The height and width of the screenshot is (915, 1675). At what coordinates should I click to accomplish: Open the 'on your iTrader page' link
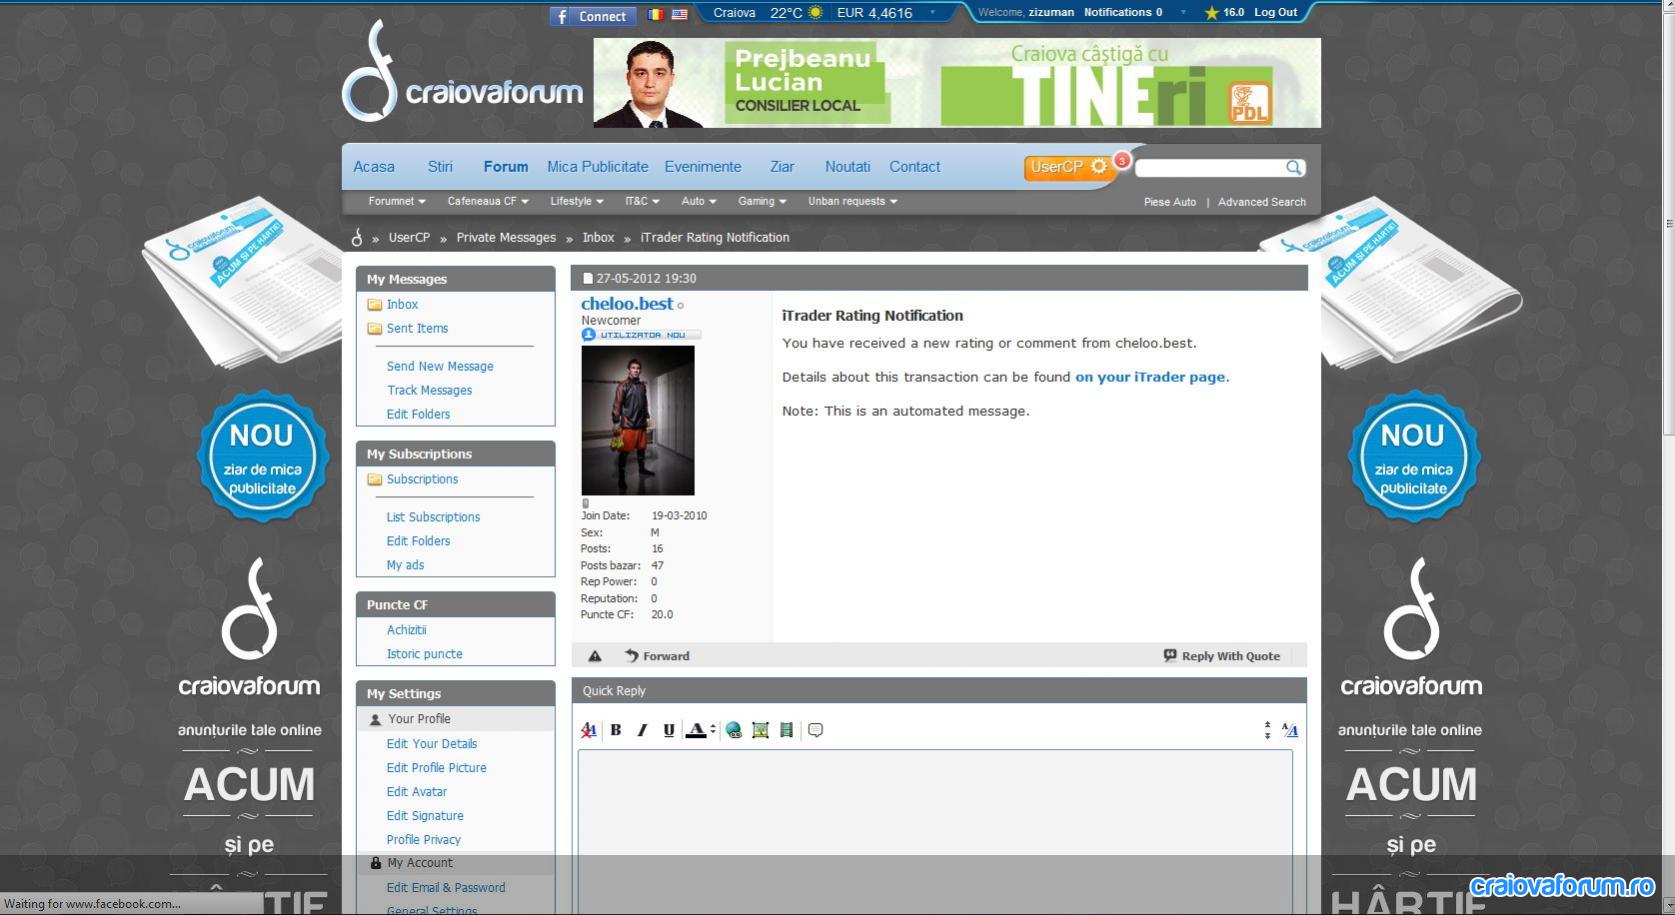click(x=1150, y=377)
